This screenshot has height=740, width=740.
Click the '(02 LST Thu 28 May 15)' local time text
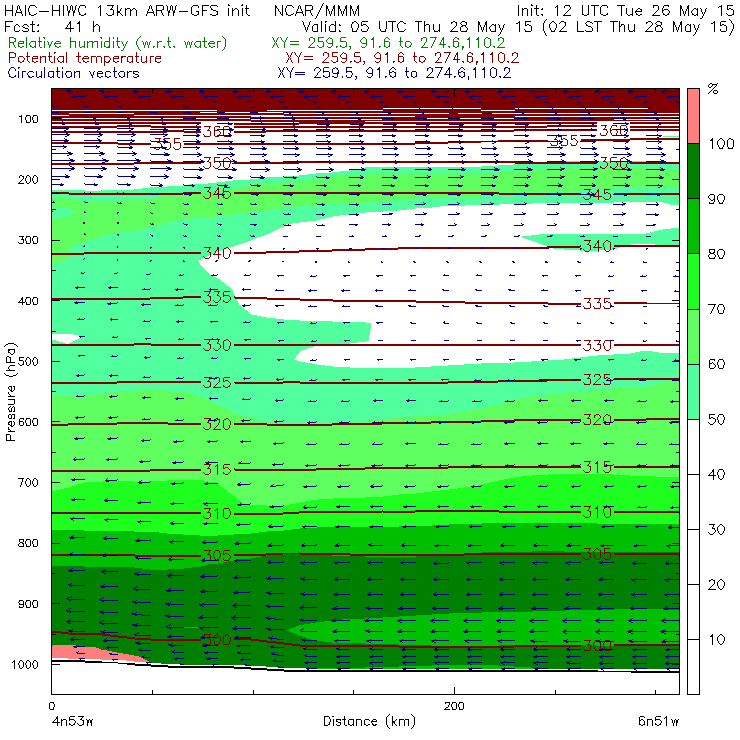tap(638, 26)
